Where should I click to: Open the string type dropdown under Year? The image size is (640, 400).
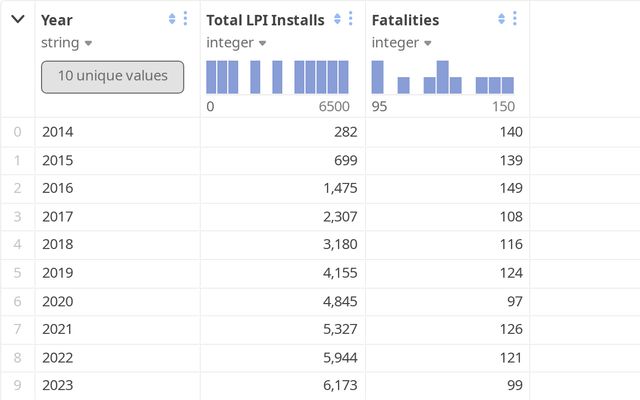click(67, 43)
